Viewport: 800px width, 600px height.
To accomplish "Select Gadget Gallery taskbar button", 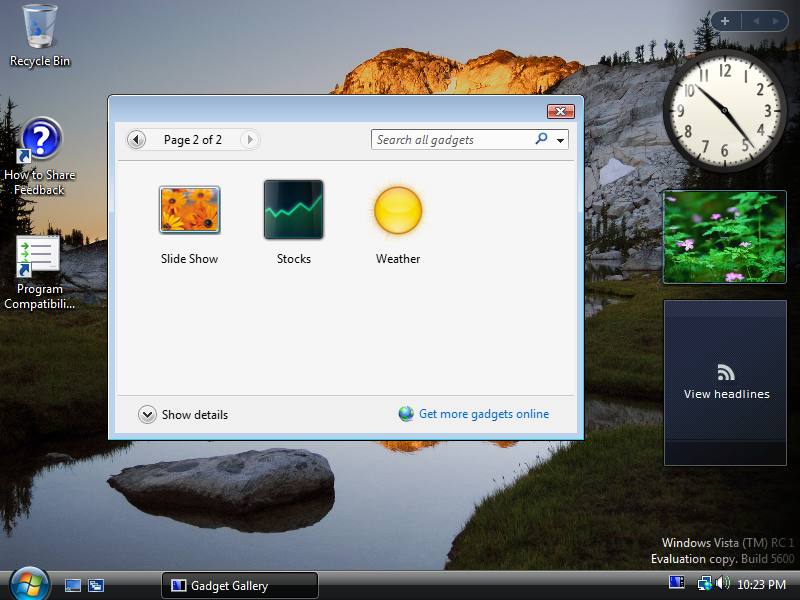I will [240, 585].
